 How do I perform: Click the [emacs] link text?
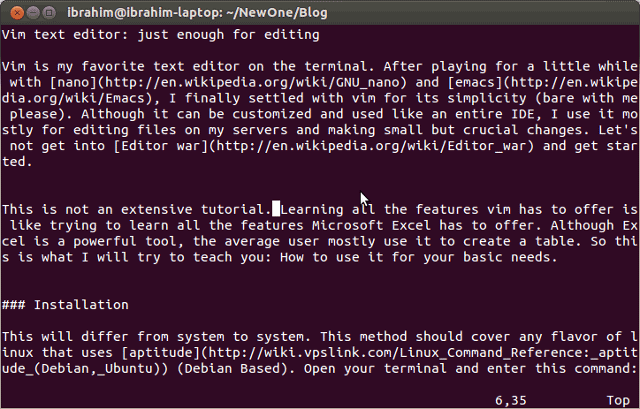click(x=476, y=82)
